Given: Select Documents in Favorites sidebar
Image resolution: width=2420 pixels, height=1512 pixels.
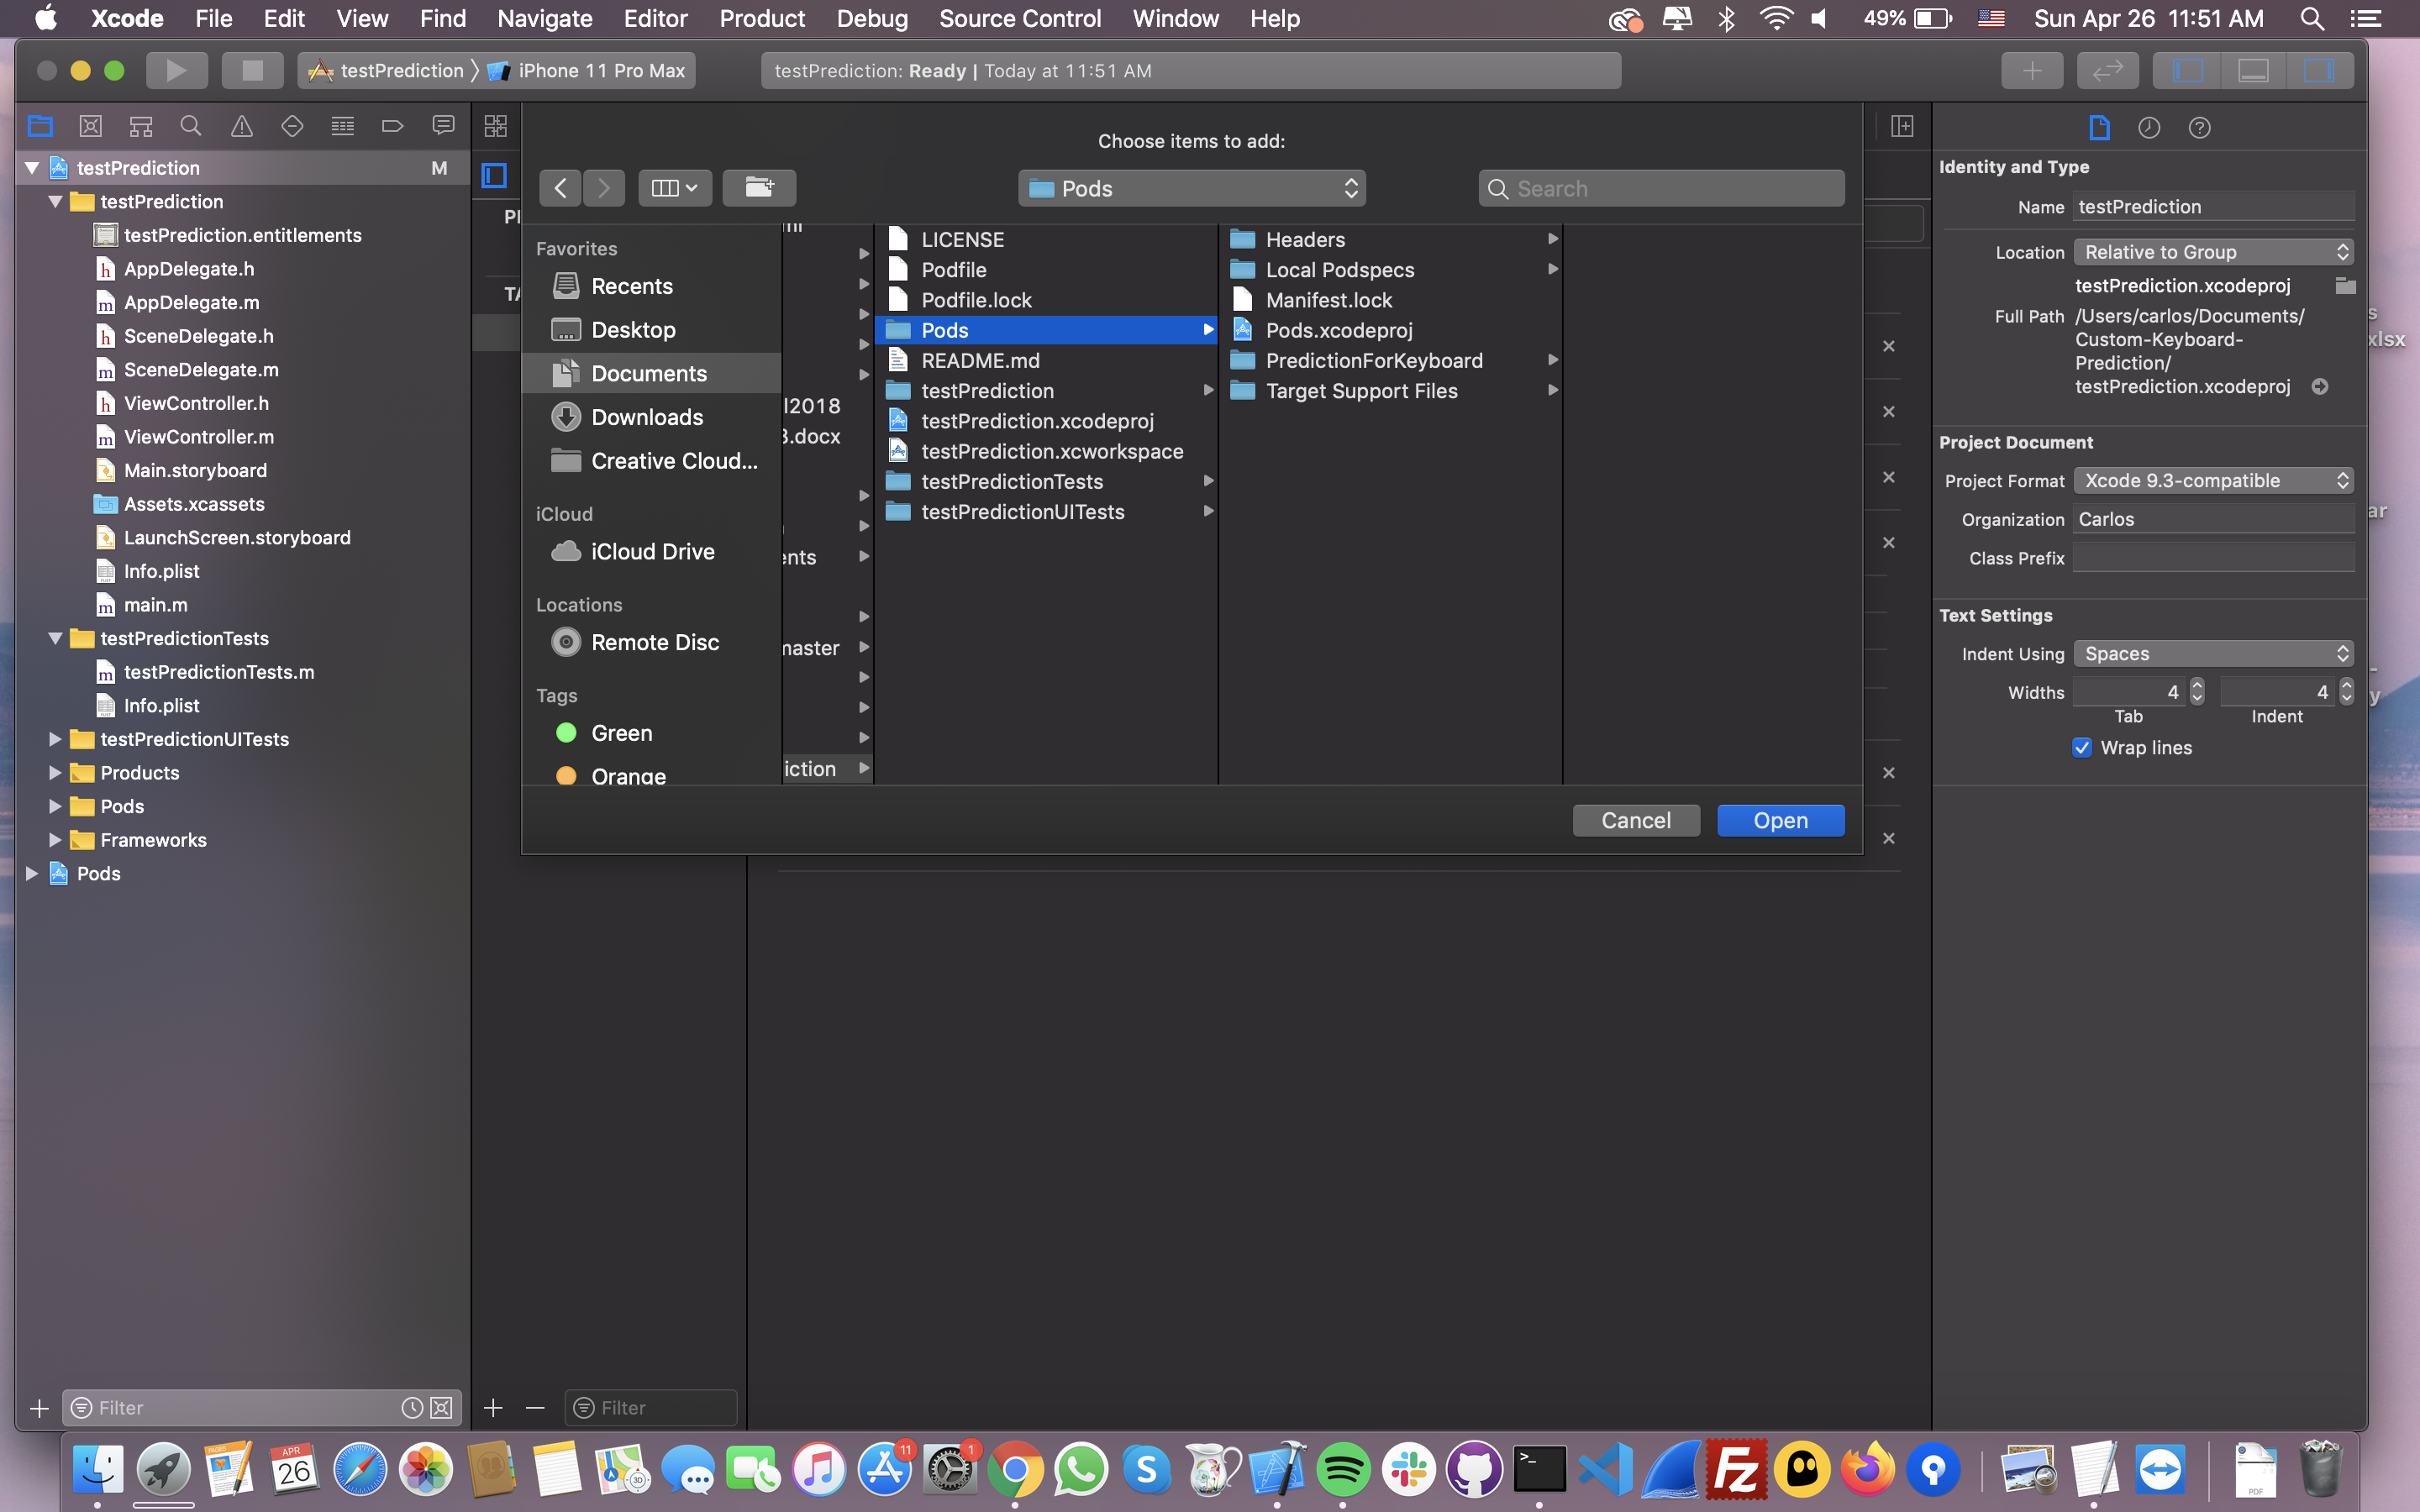Looking at the screenshot, I should pyautogui.click(x=651, y=374).
